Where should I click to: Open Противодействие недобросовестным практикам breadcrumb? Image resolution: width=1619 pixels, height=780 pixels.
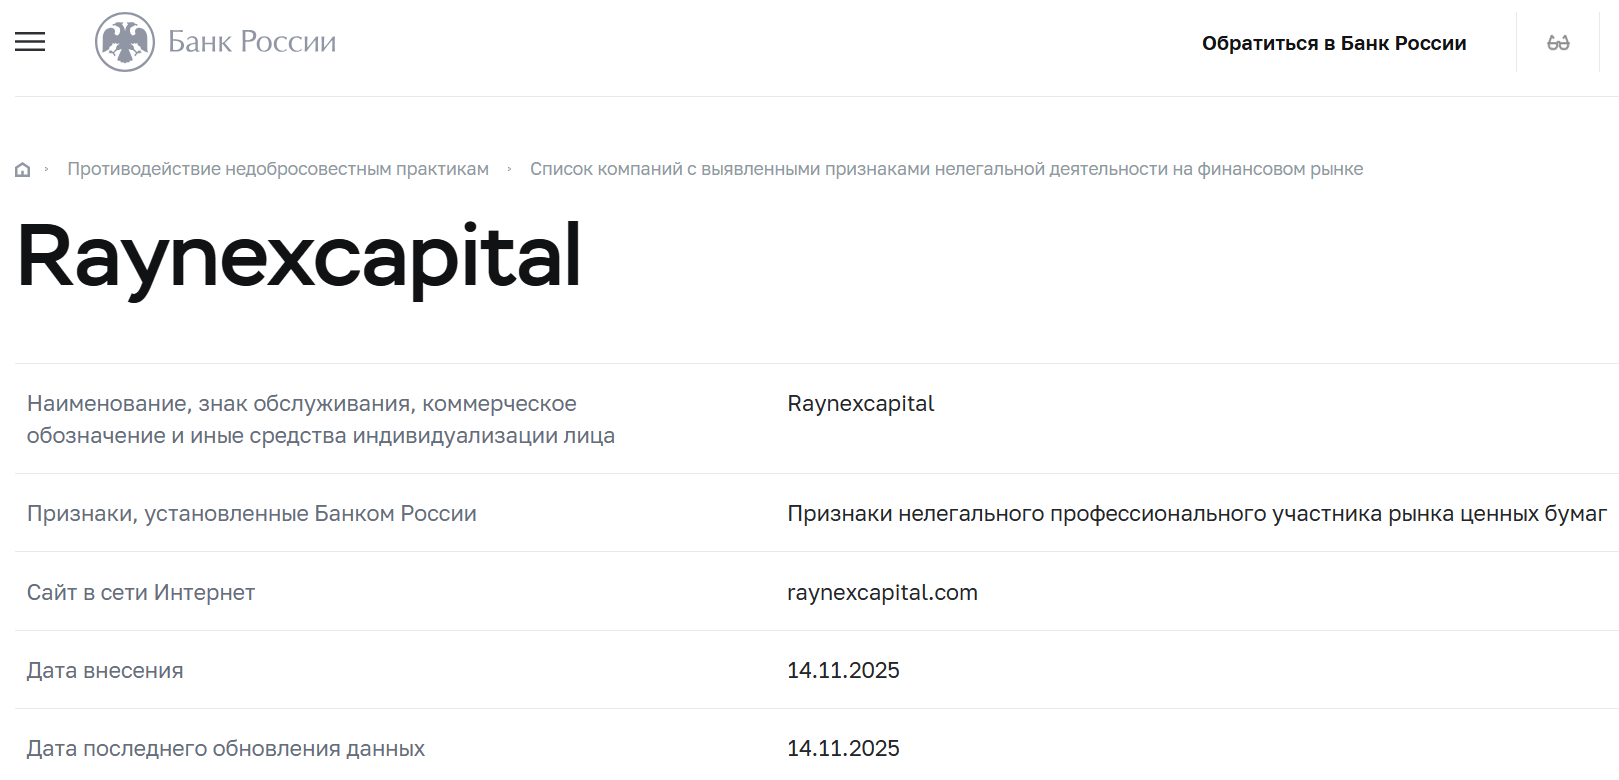click(278, 169)
